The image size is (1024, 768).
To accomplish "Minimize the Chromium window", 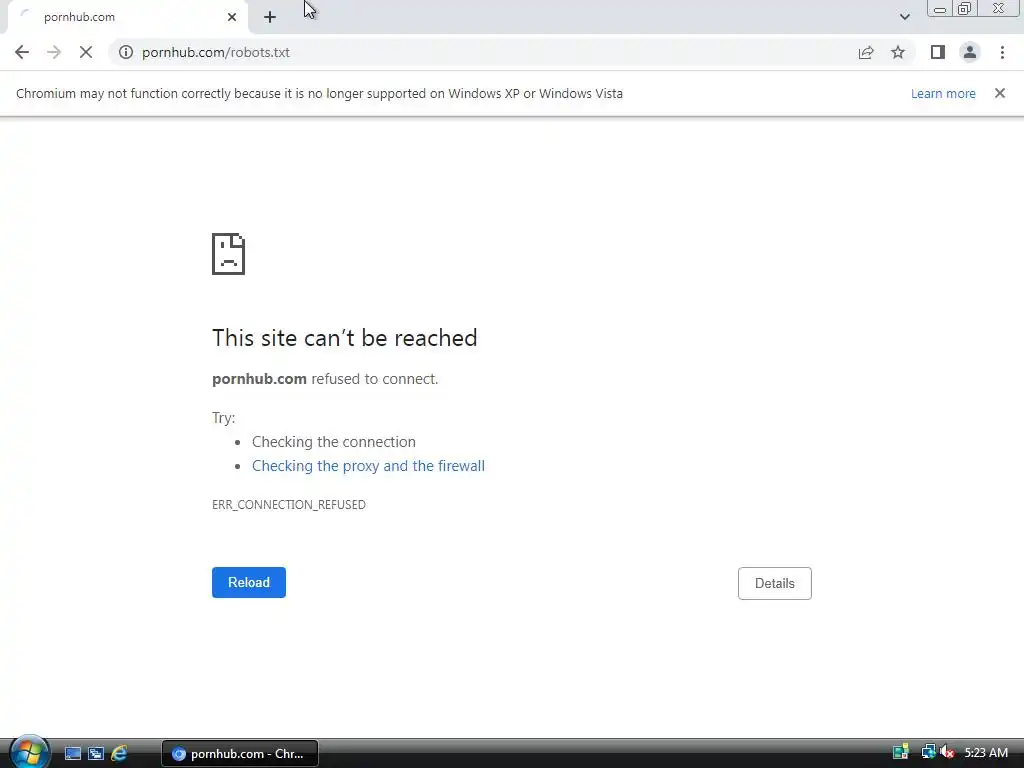I will (x=940, y=9).
